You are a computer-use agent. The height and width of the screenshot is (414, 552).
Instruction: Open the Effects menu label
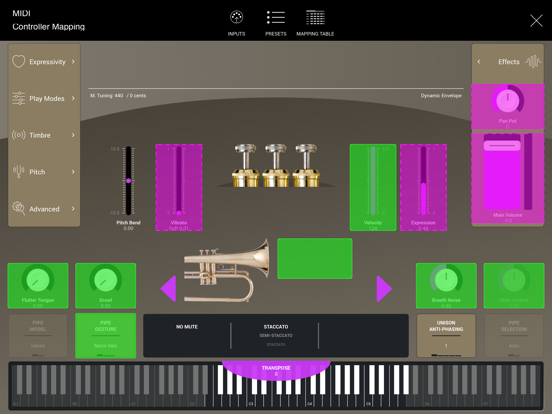tap(509, 62)
